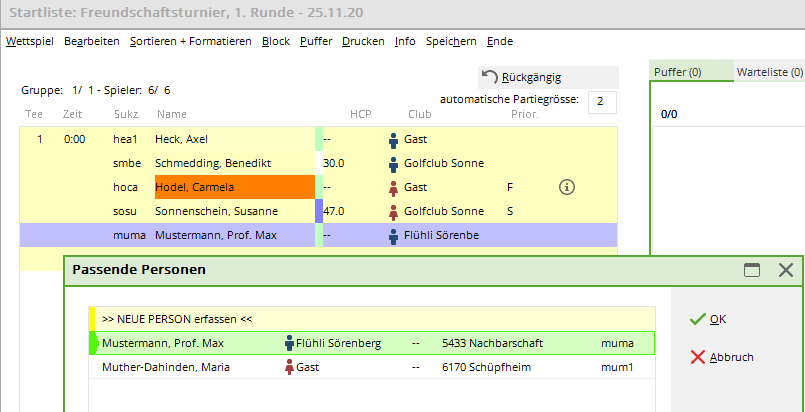This screenshot has width=805, height=412.
Task: Click the red person icon beside Sonnenschein, Susanne
Action: (x=394, y=211)
